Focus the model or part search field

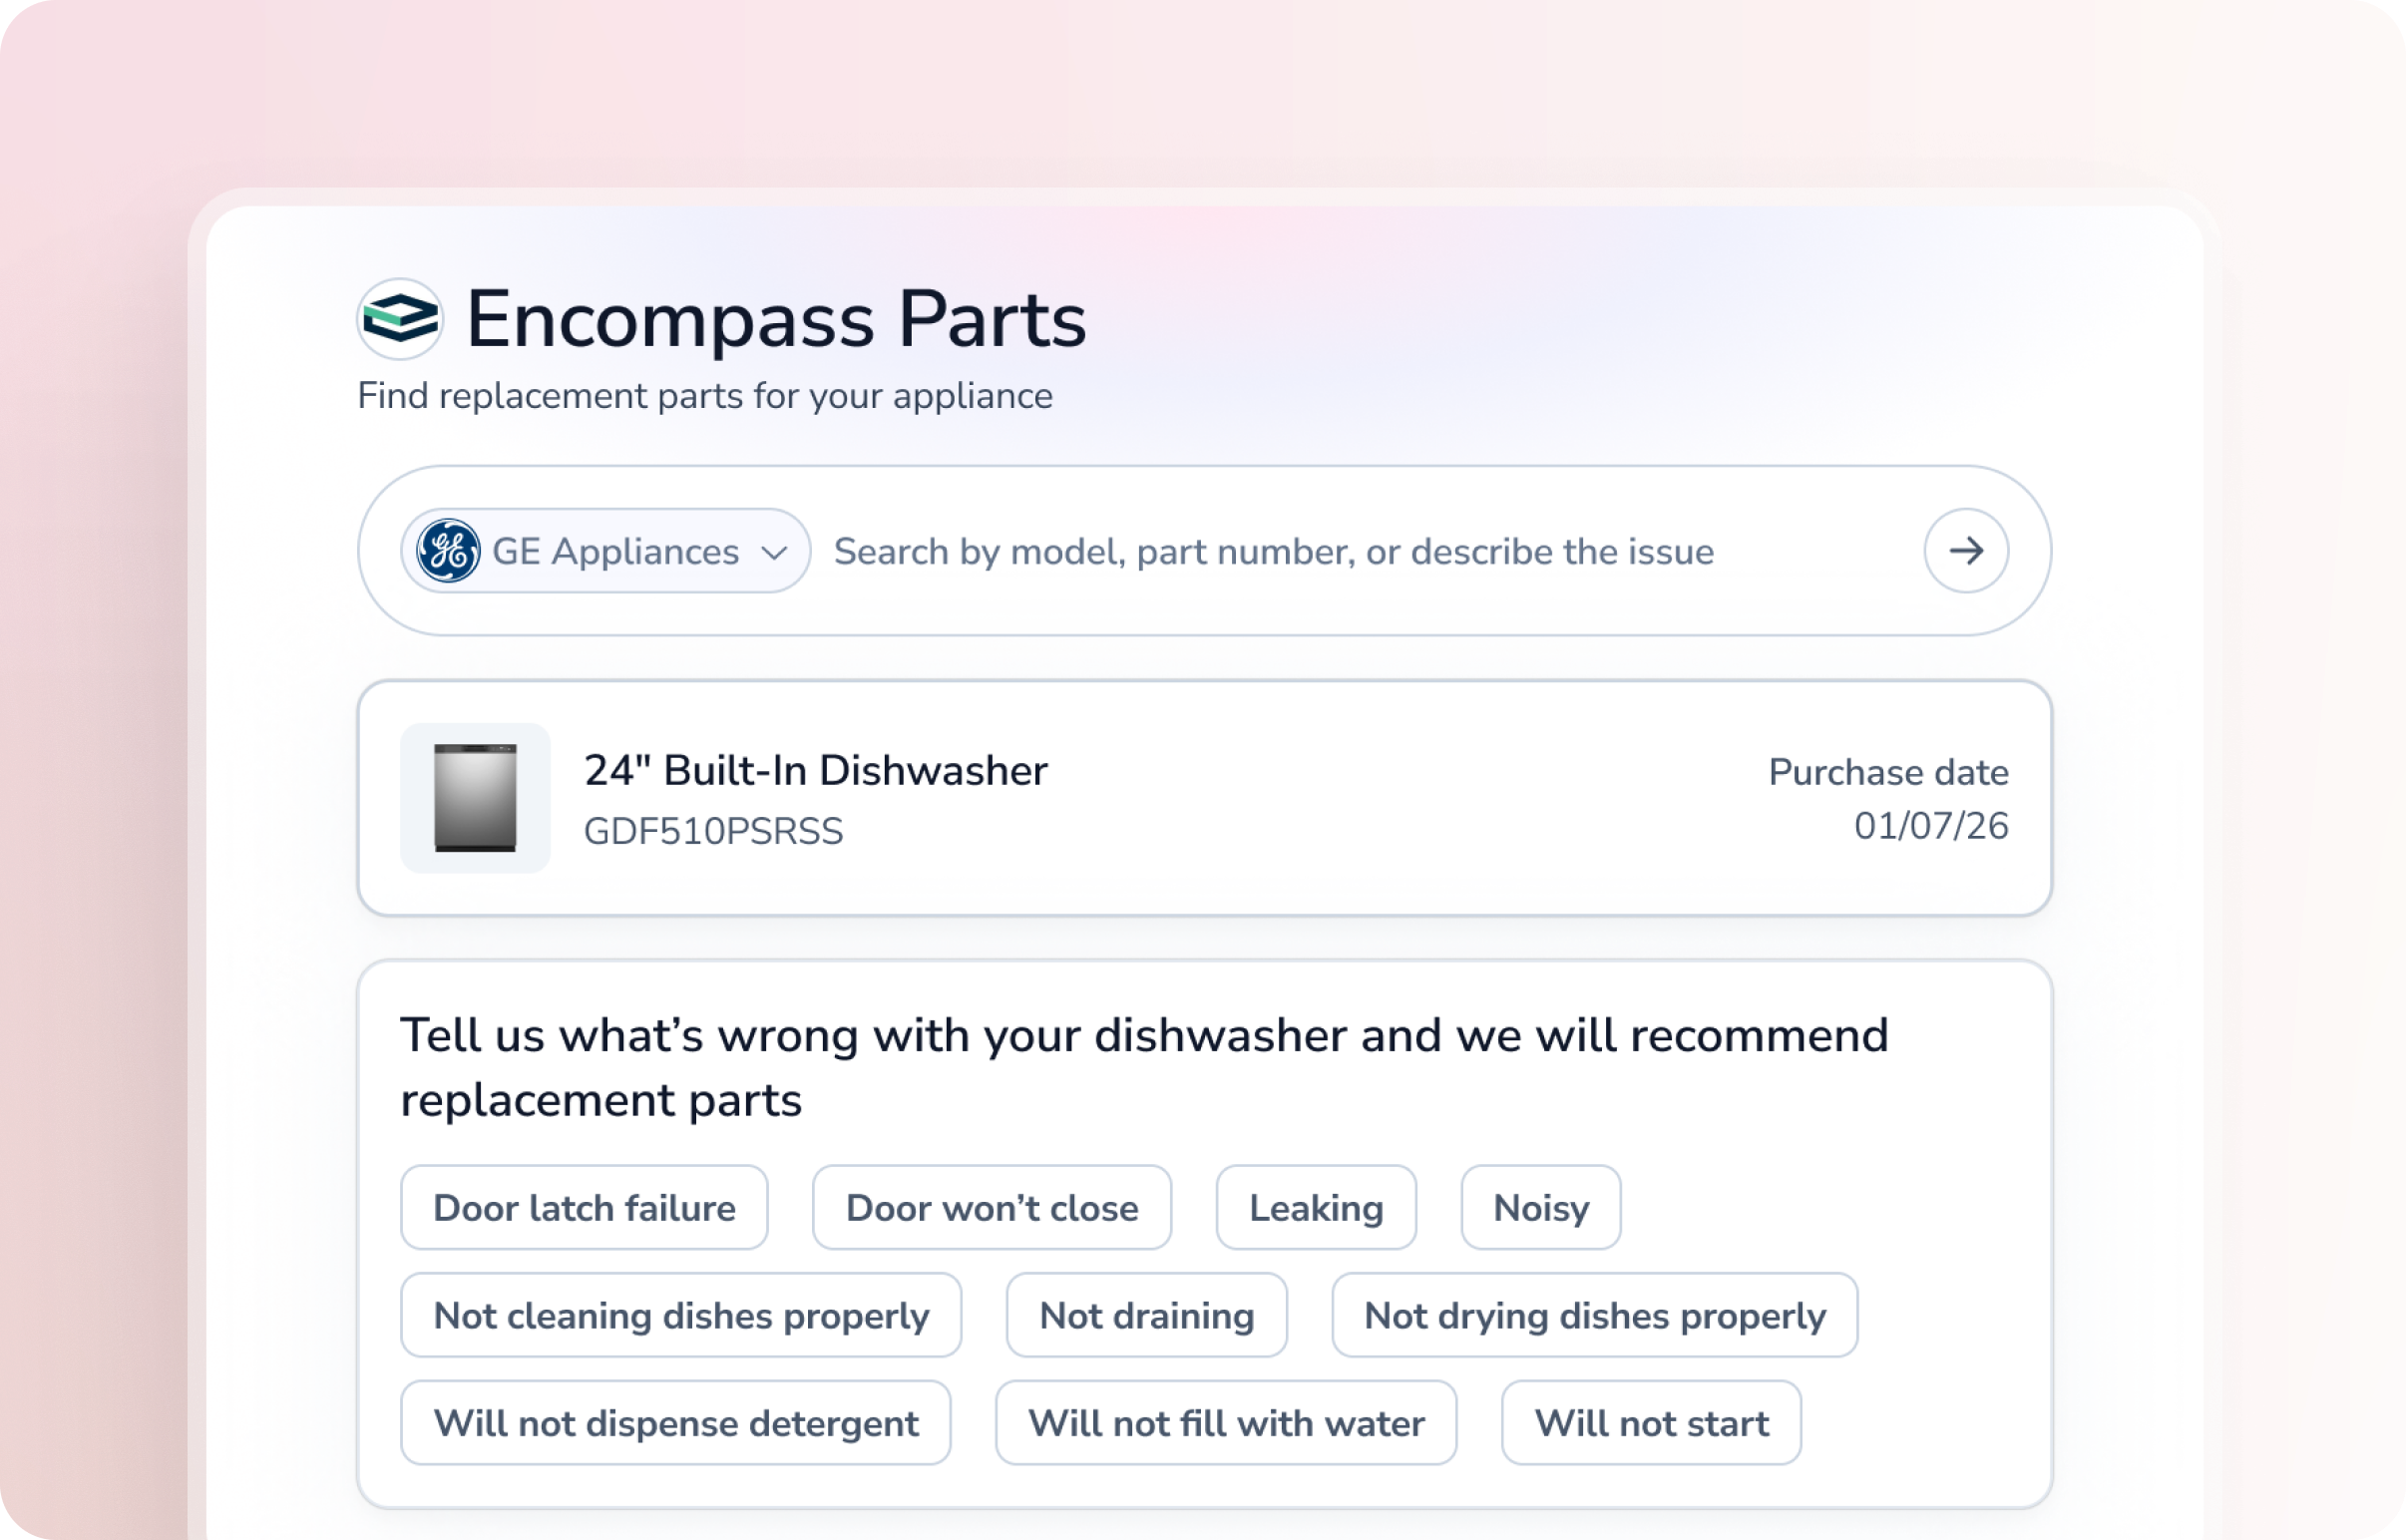click(1368, 552)
